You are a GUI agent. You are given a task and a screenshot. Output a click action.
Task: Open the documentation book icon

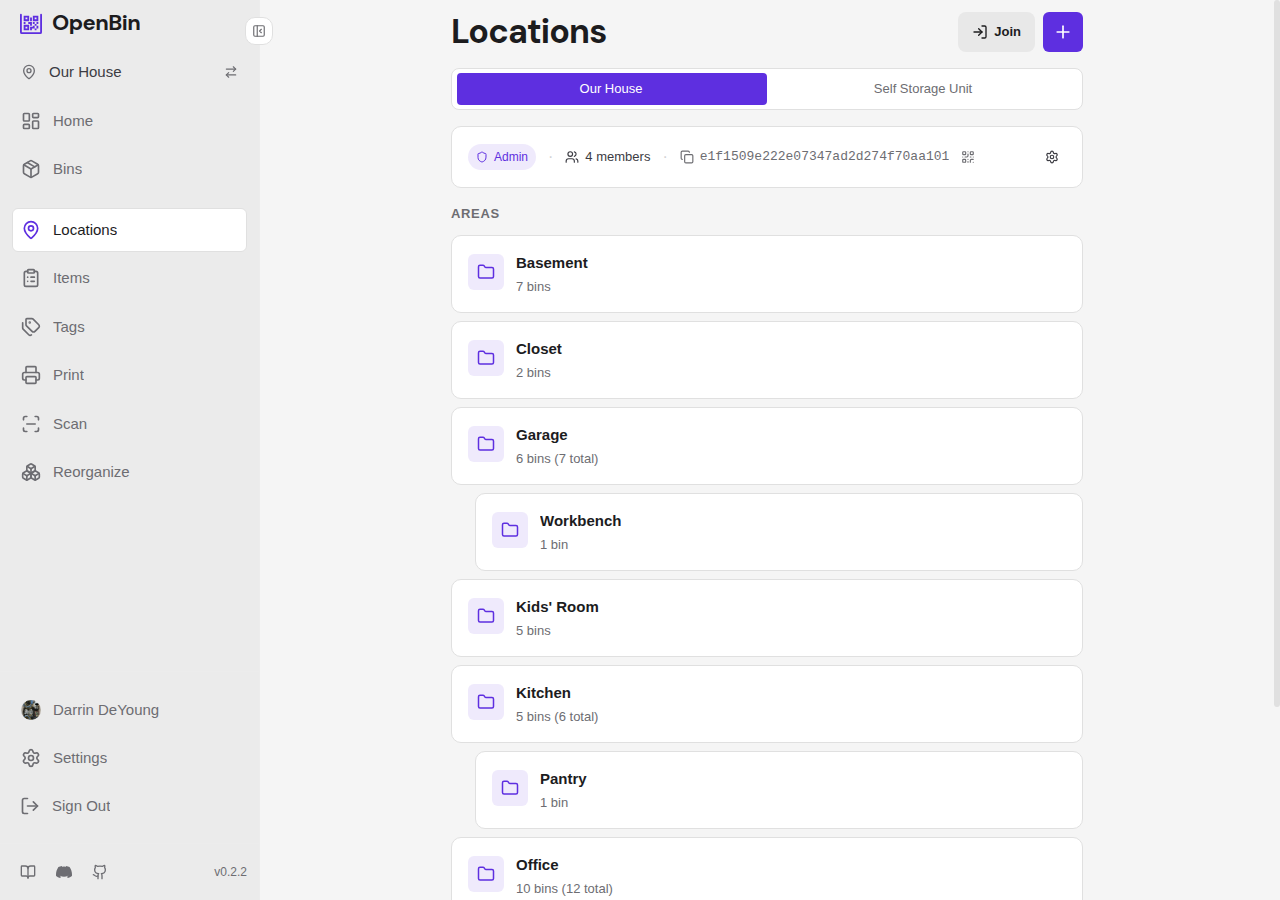28,872
